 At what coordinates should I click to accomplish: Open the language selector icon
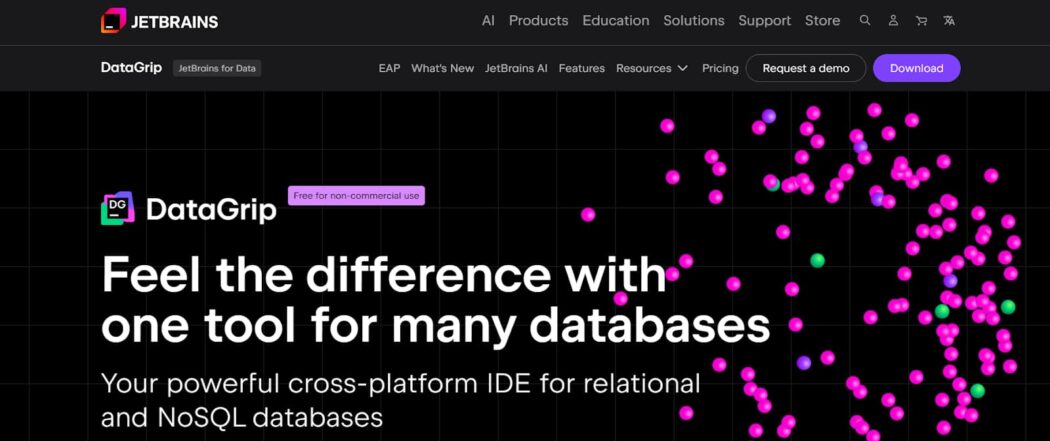click(949, 21)
